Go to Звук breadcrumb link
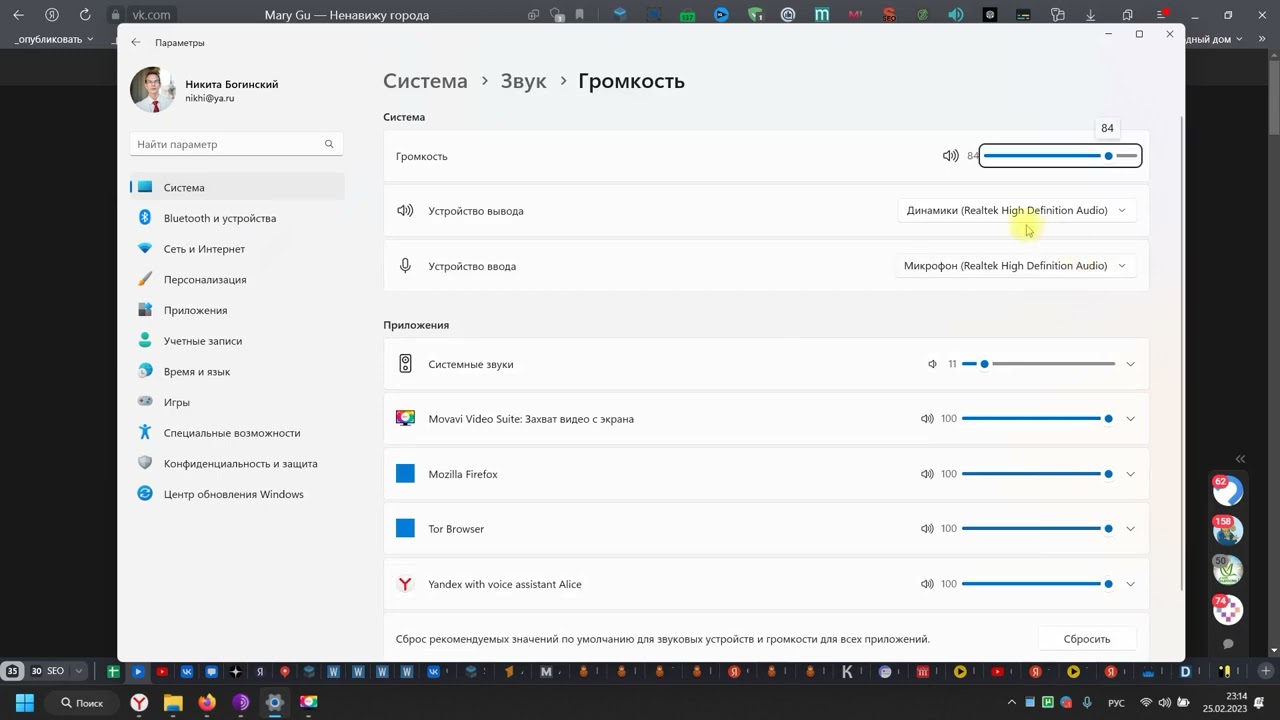1280x720 pixels. [x=523, y=81]
